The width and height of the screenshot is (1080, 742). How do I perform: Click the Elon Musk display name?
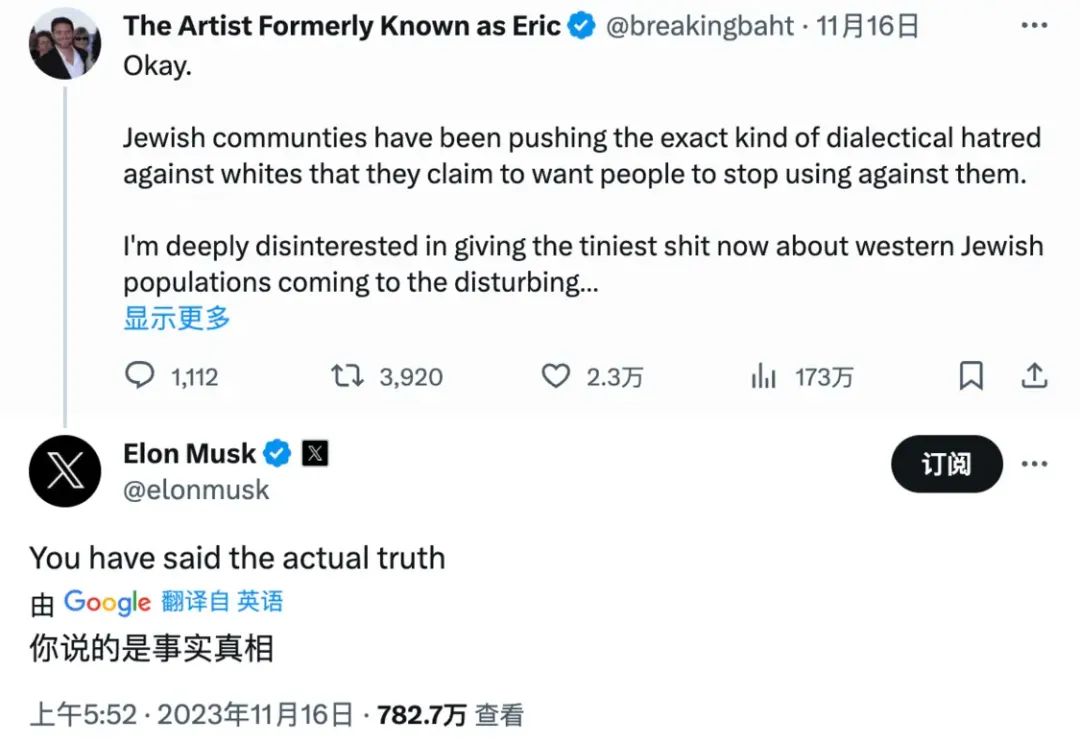coord(190,454)
